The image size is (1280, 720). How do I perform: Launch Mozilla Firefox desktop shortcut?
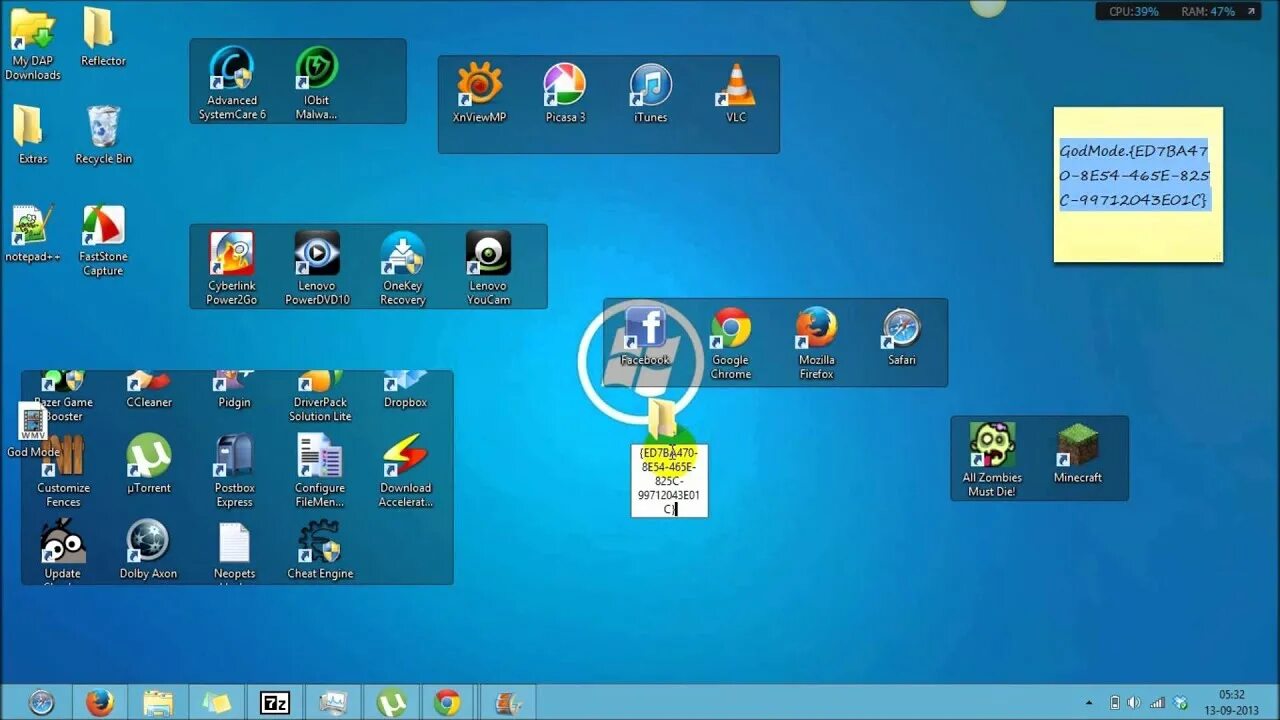[816, 343]
